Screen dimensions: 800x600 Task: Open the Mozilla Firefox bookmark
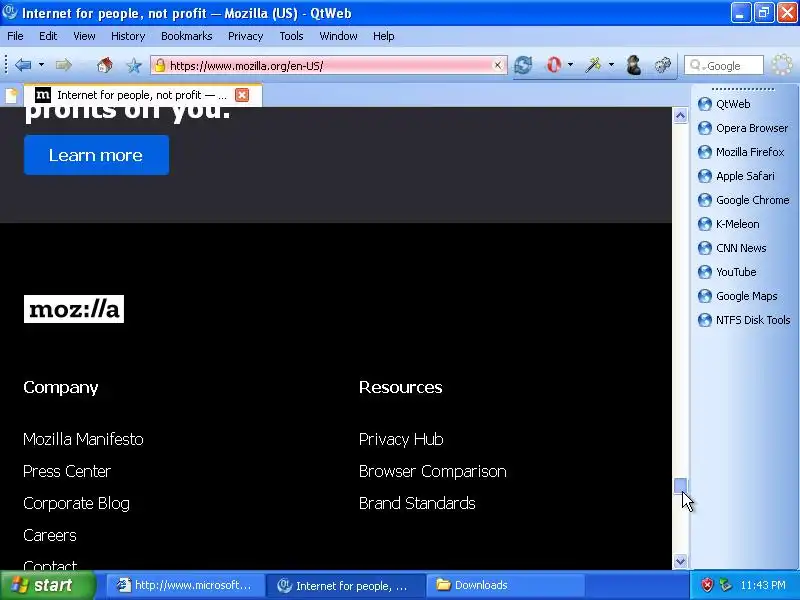[741, 152]
